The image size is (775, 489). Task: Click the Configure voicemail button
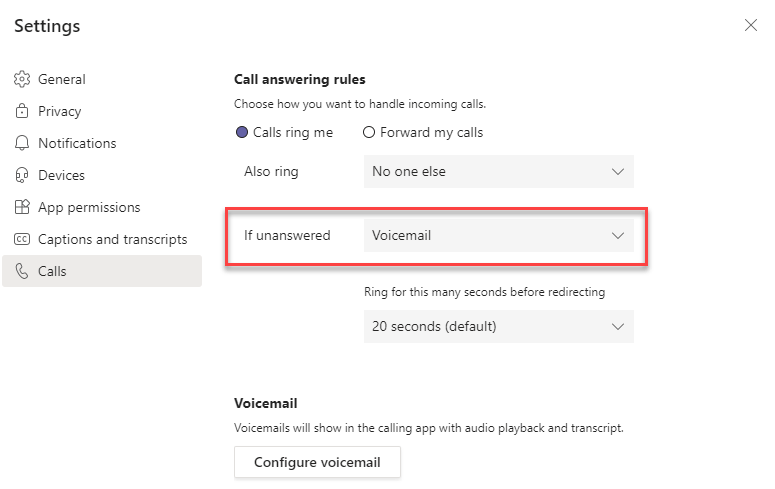point(317,462)
